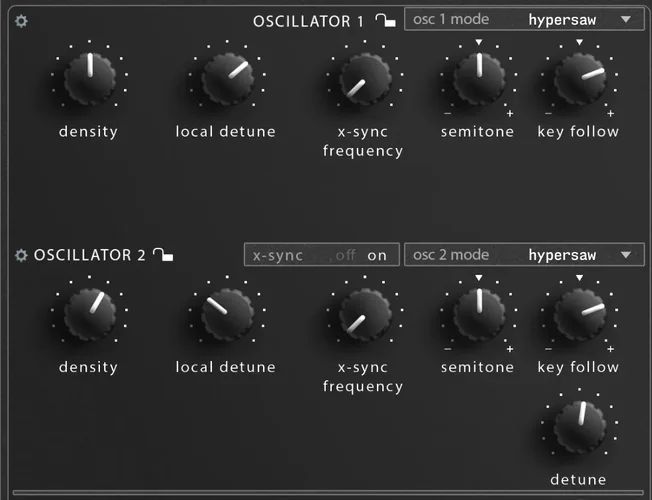
Task: Click the minus sign by Oscillator 2 key follow
Action: tap(548, 349)
